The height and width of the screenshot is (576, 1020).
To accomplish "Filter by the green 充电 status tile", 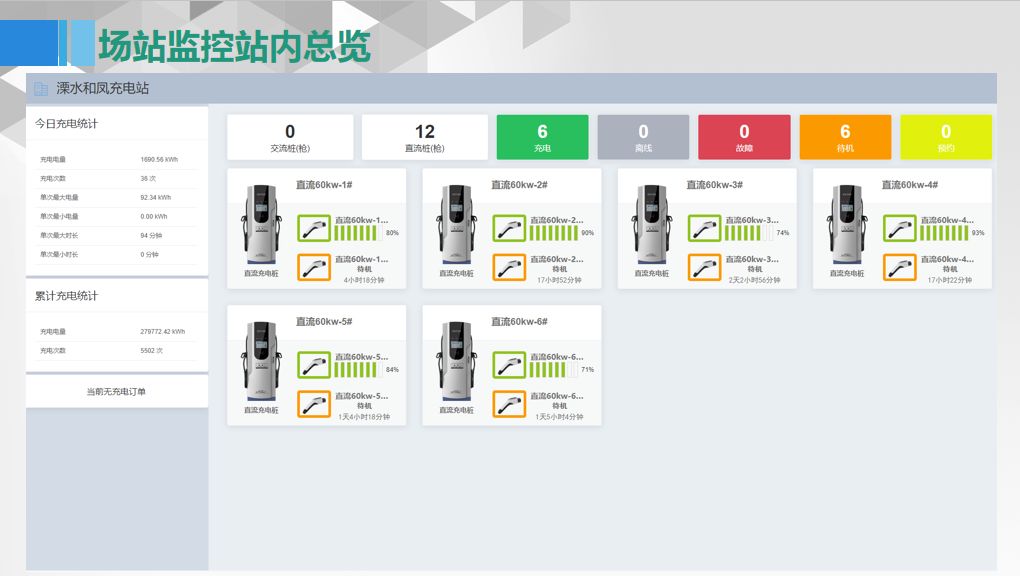I will point(542,137).
